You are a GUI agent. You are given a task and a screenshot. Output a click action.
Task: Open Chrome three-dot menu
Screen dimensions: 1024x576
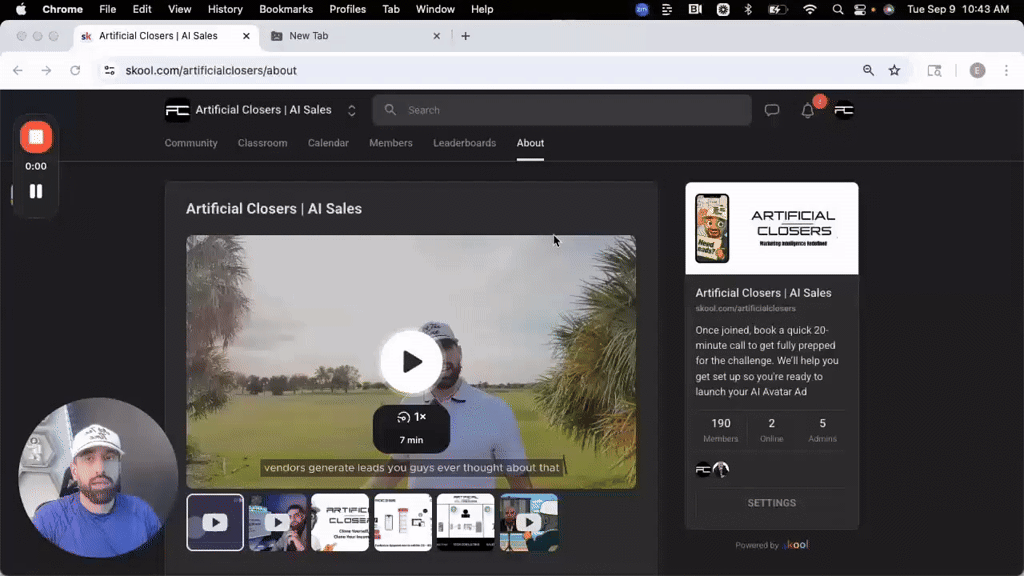pyautogui.click(x=1006, y=71)
